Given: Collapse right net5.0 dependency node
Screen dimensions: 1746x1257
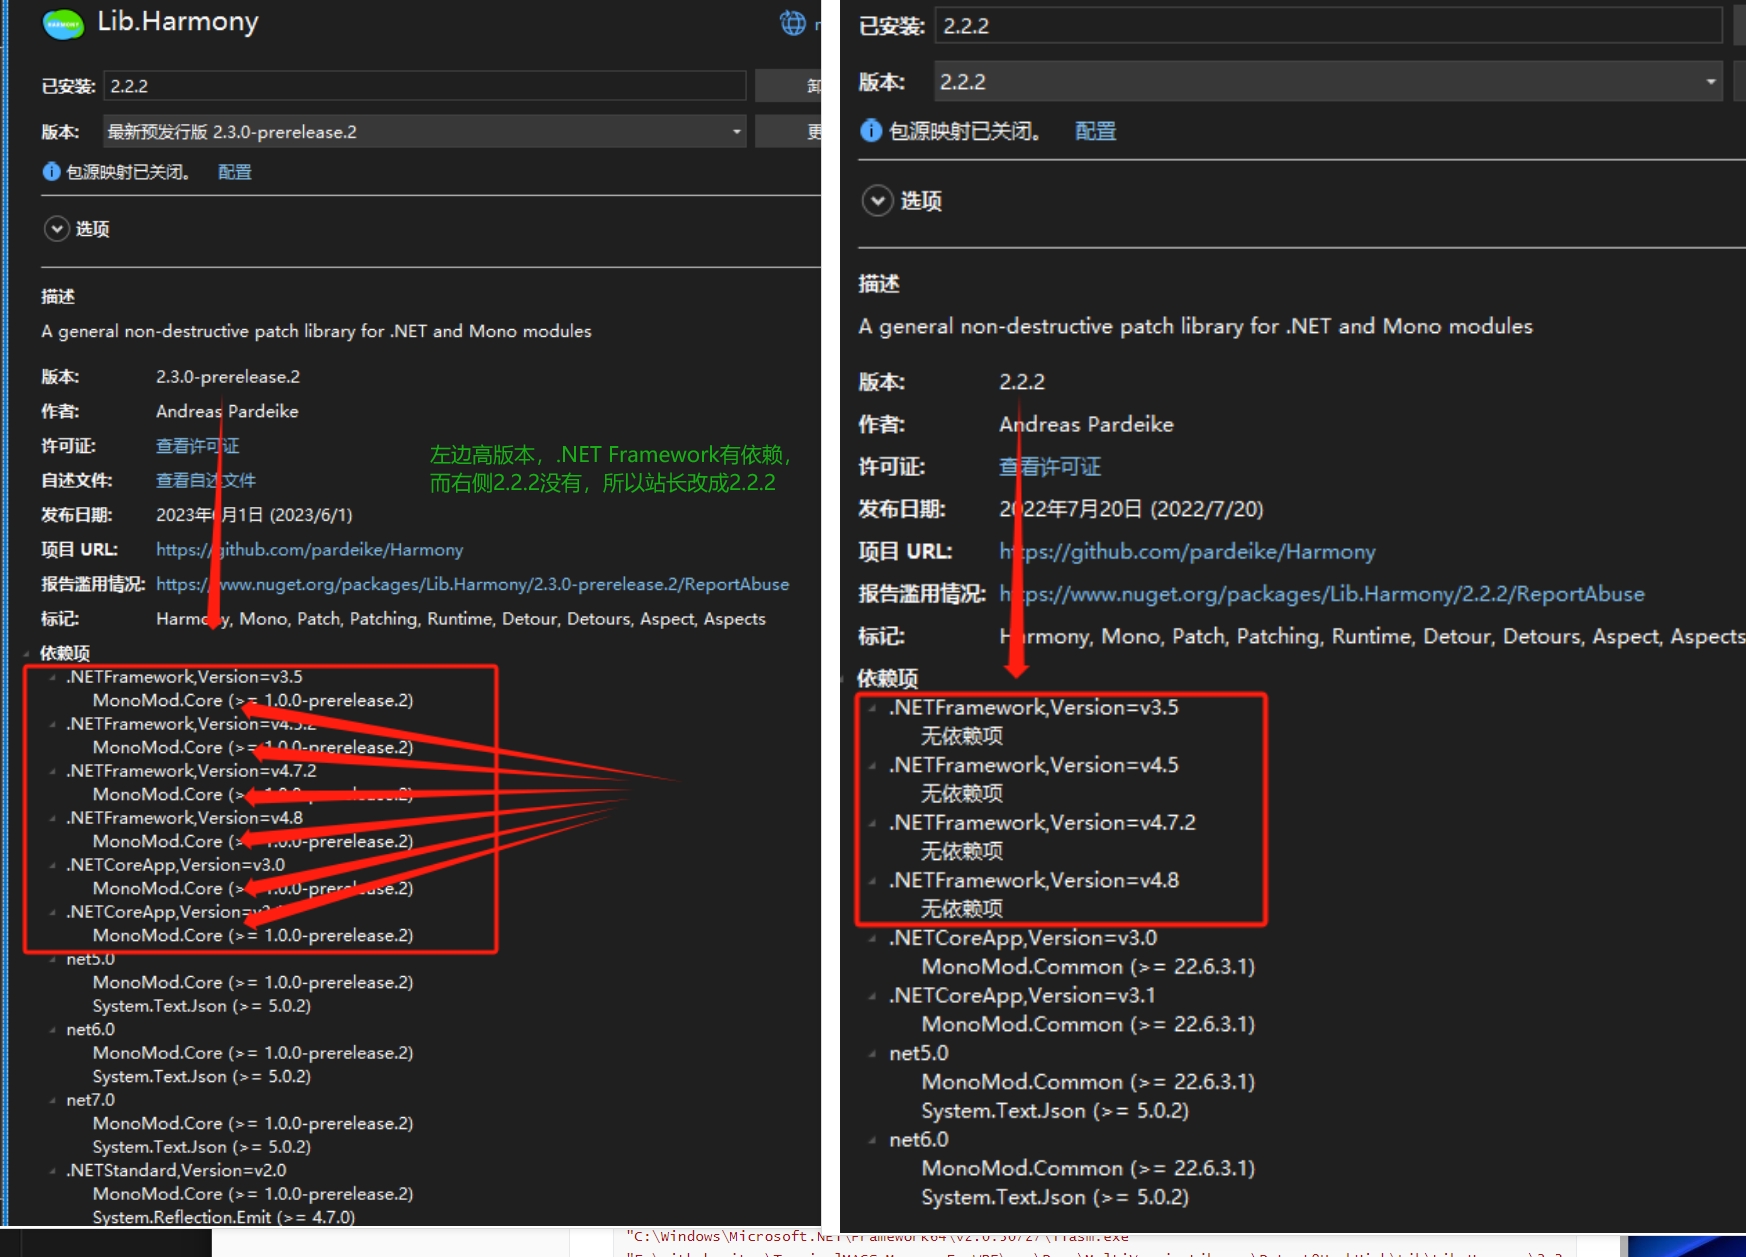Looking at the screenshot, I should tap(873, 1054).
